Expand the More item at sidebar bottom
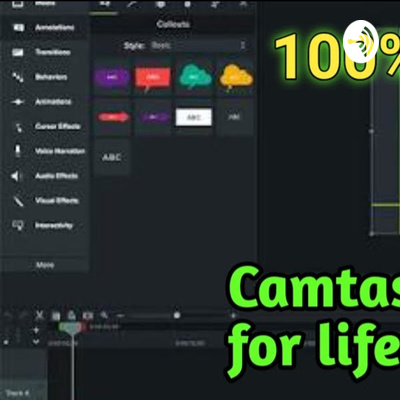 point(45,265)
